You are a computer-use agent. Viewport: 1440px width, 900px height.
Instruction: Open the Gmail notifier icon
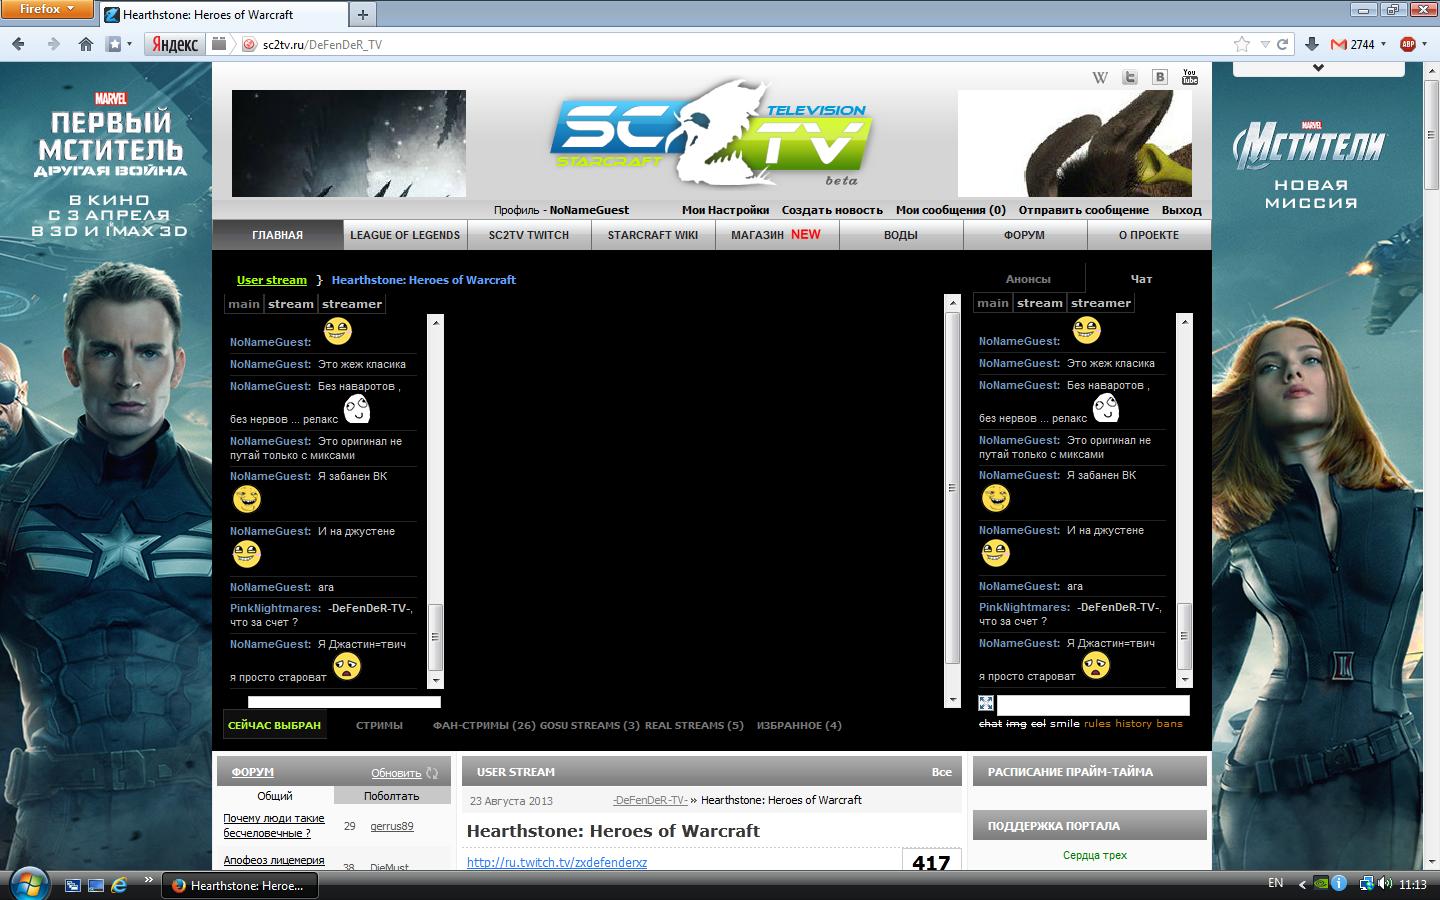[x=1339, y=44]
